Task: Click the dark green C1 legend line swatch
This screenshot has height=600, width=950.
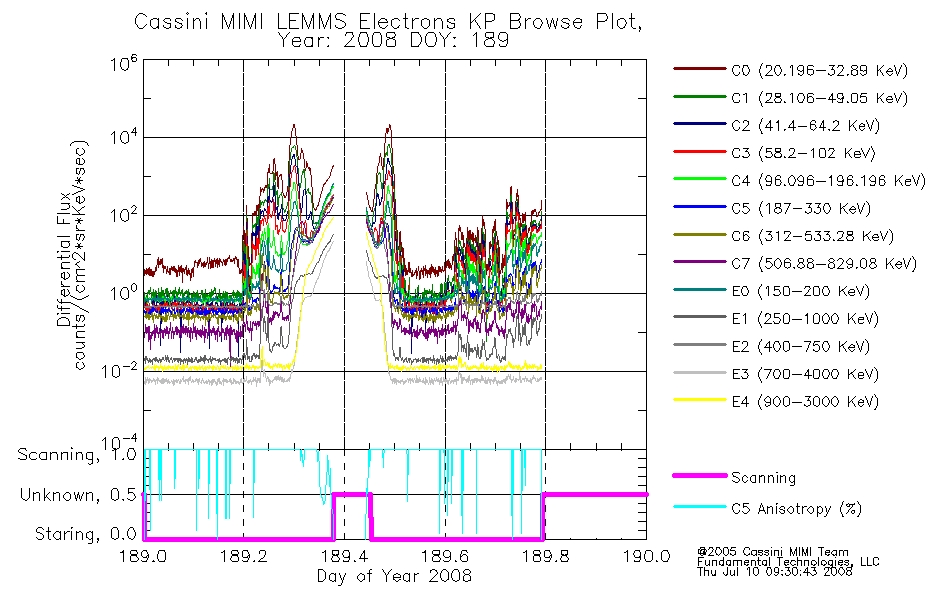Action: 700,96
